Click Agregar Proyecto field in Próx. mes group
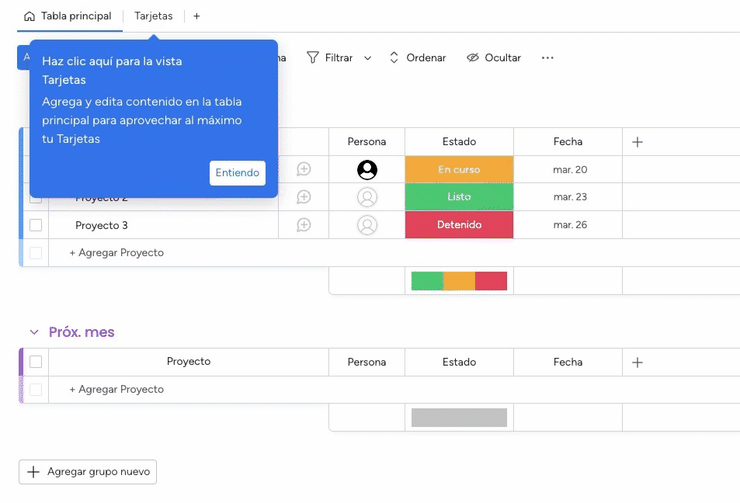The image size is (740, 503). point(116,389)
